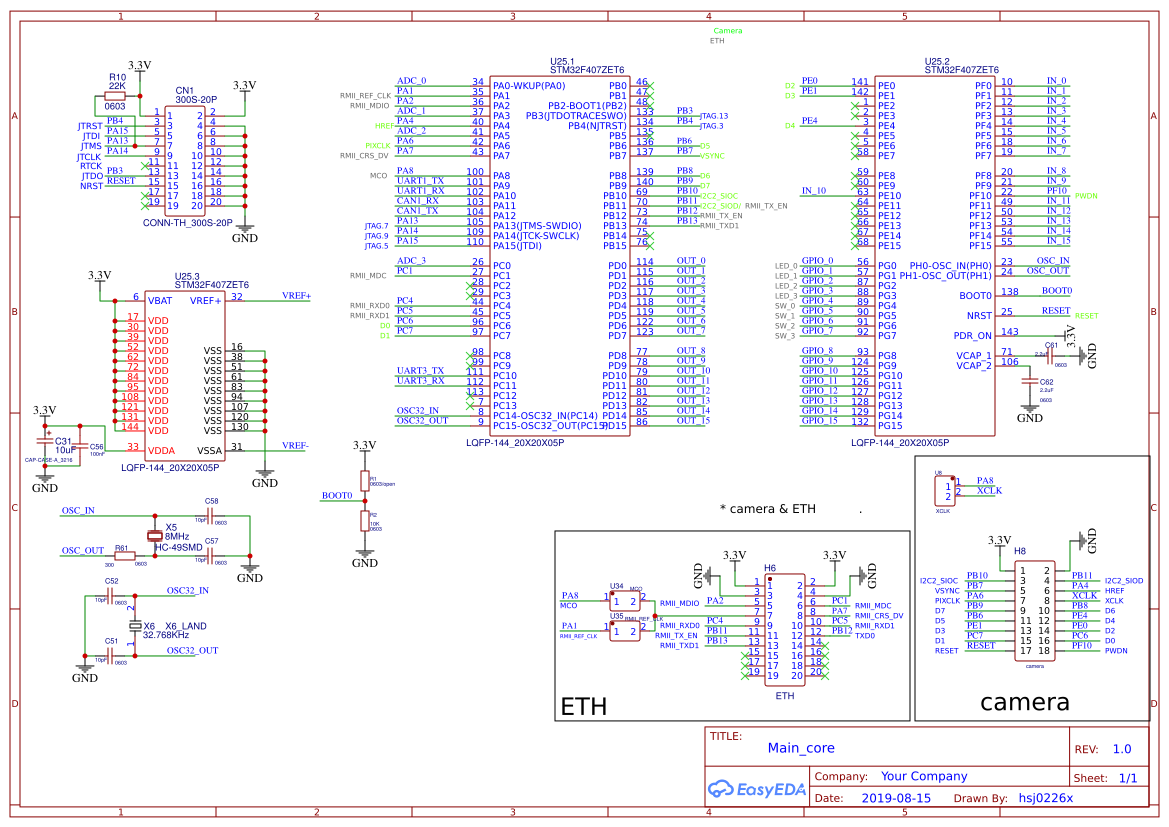Viewport: 1169px width, 827px height.
Task: Select the 32.768KHz crystal X6 symbol
Action: [x=135, y=625]
